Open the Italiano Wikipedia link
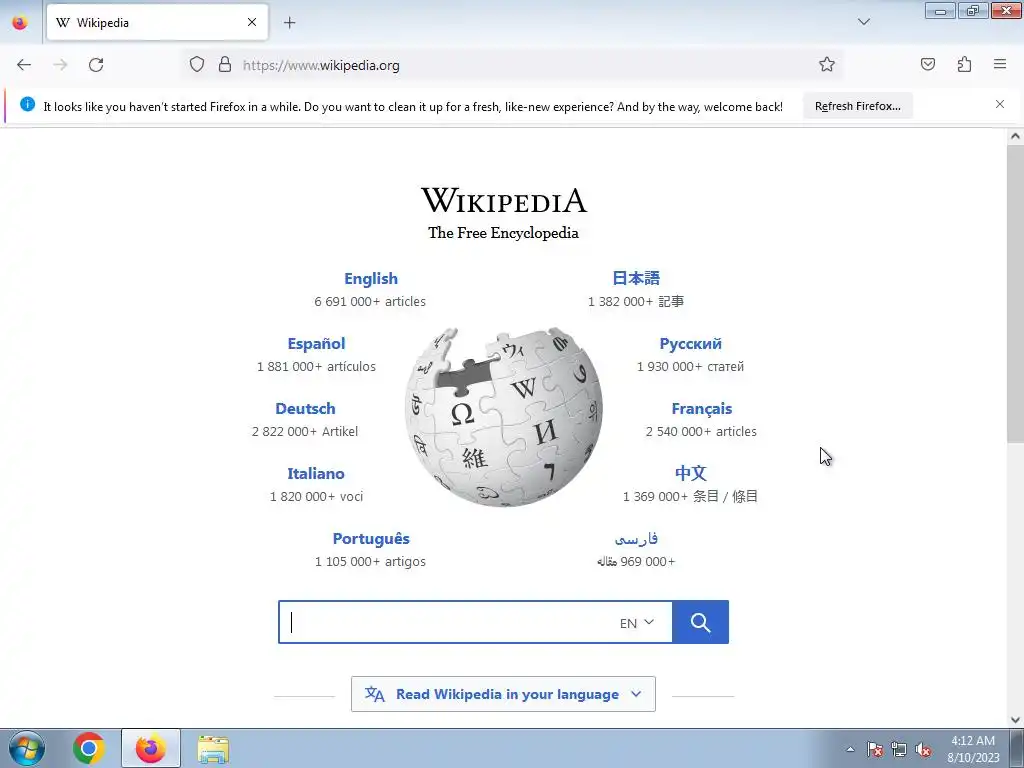The height and width of the screenshot is (768, 1024). tap(316, 473)
